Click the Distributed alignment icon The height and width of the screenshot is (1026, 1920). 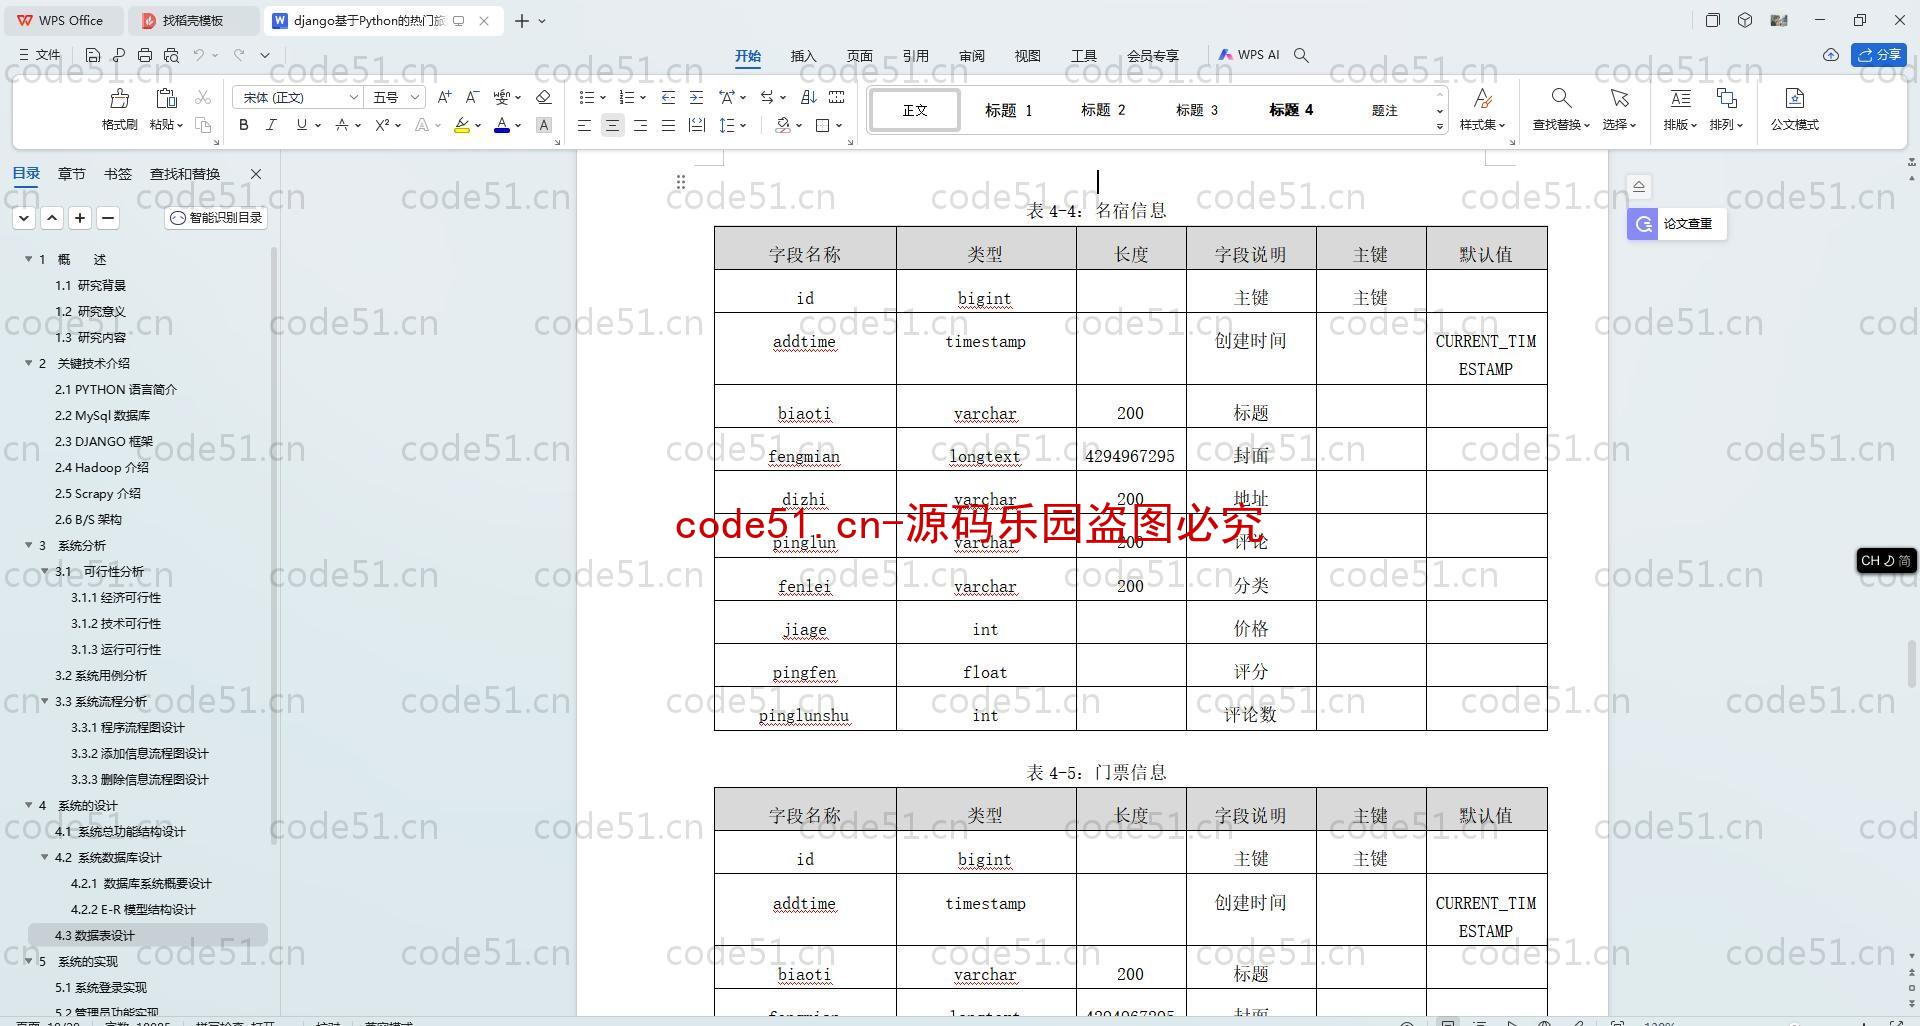coord(696,125)
